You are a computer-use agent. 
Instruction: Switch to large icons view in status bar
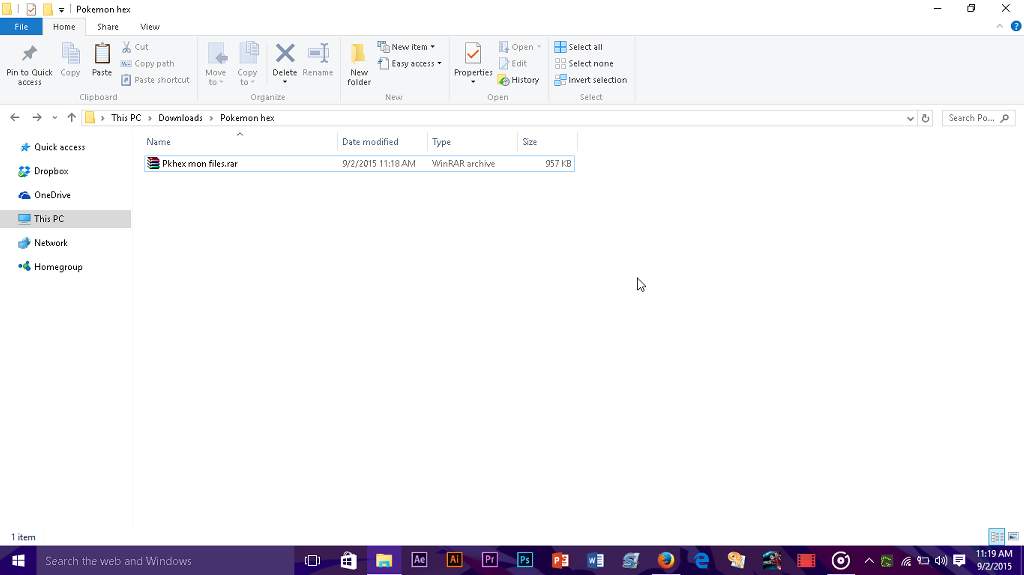(1013, 537)
